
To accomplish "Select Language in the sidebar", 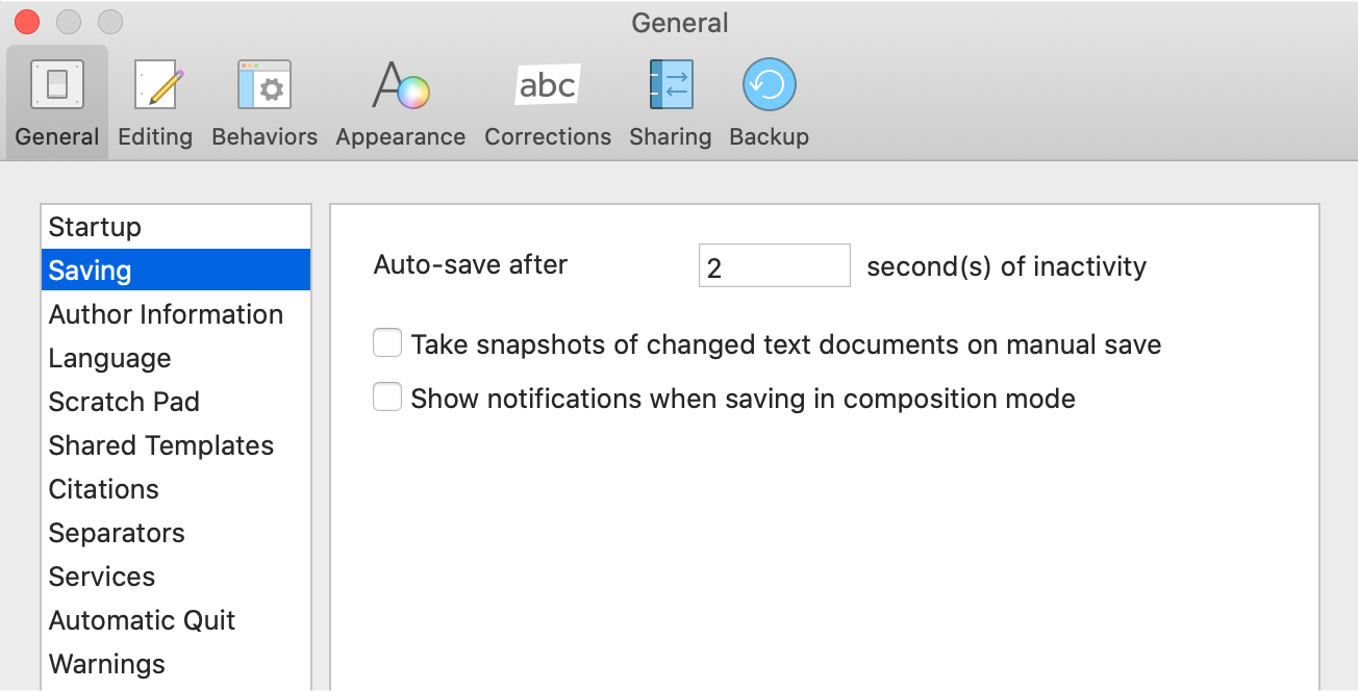I will (110, 358).
